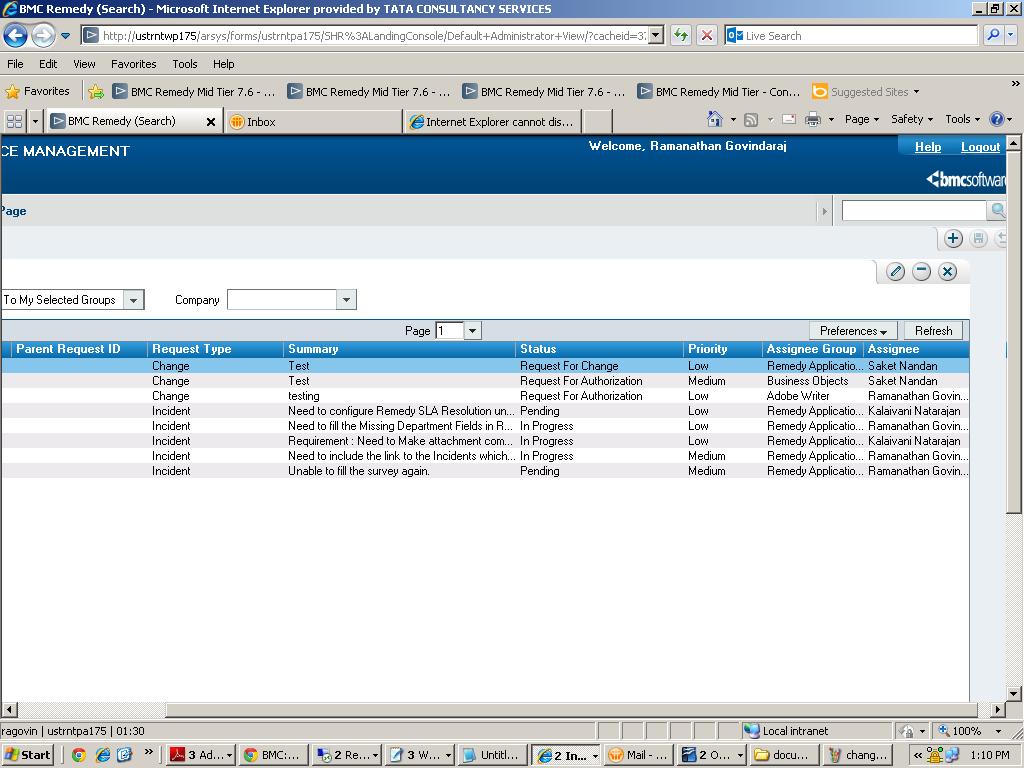Image resolution: width=1024 pixels, height=768 pixels.
Task: Expand the Company dropdown selector
Action: tap(346, 299)
